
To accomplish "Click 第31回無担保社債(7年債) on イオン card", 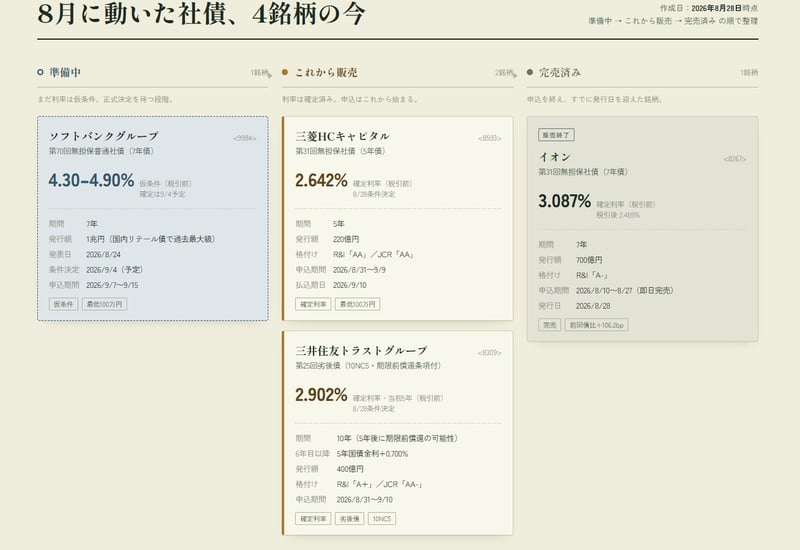I will 583,172.
